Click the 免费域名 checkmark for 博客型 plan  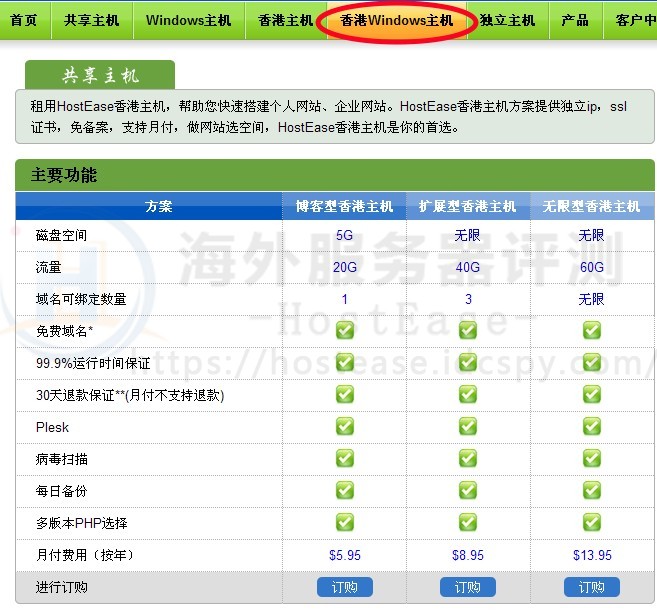pos(345,330)
